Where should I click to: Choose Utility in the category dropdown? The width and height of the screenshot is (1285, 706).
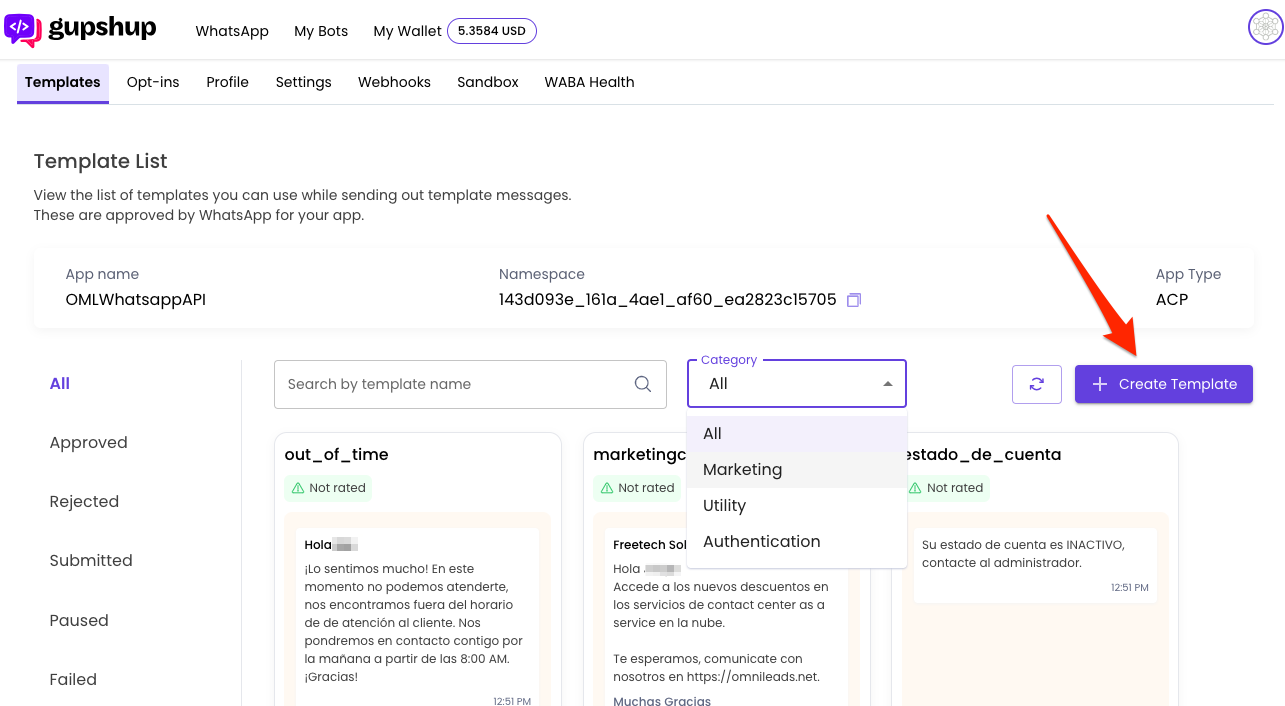click(x=724, y=506)
